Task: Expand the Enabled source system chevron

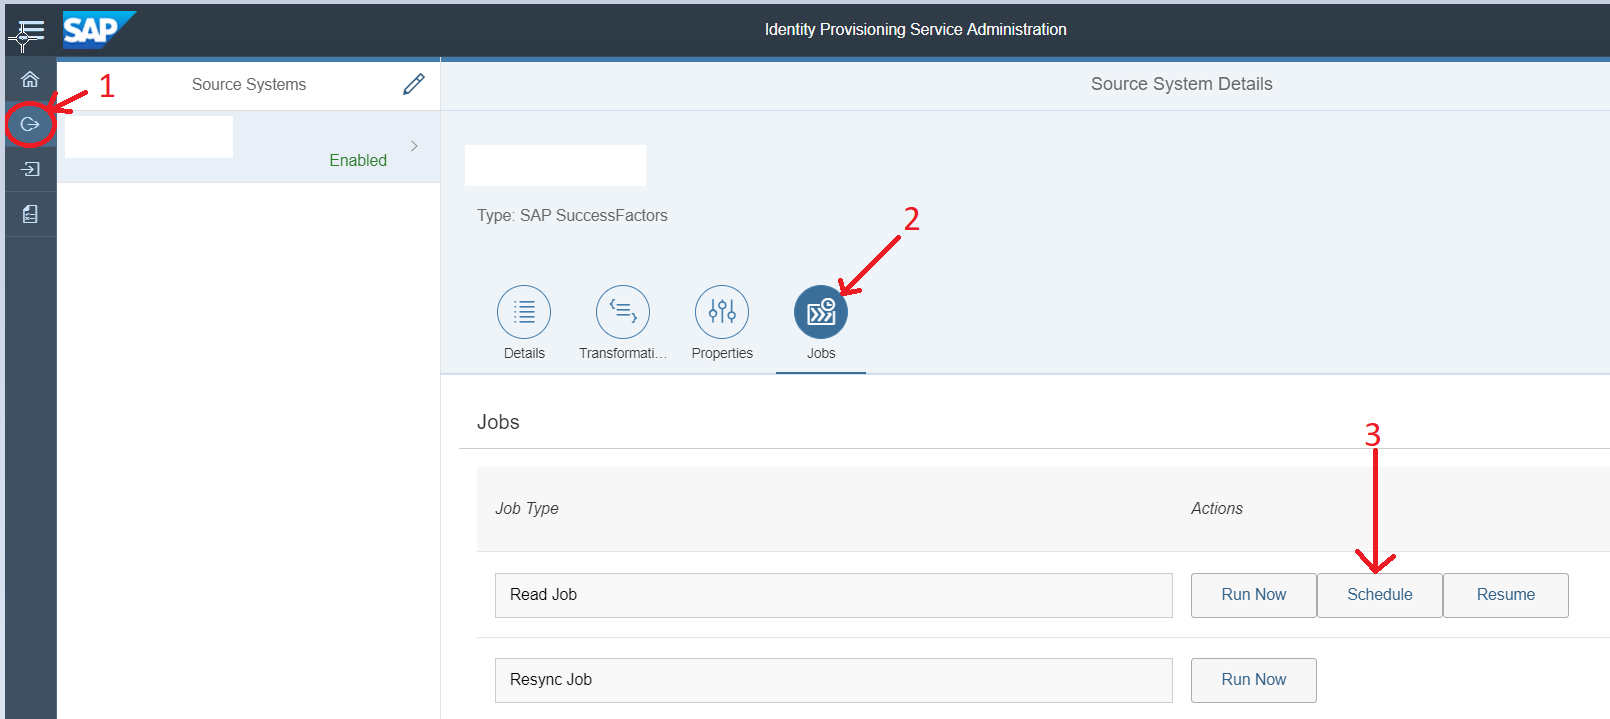Action: pos(414,146)
